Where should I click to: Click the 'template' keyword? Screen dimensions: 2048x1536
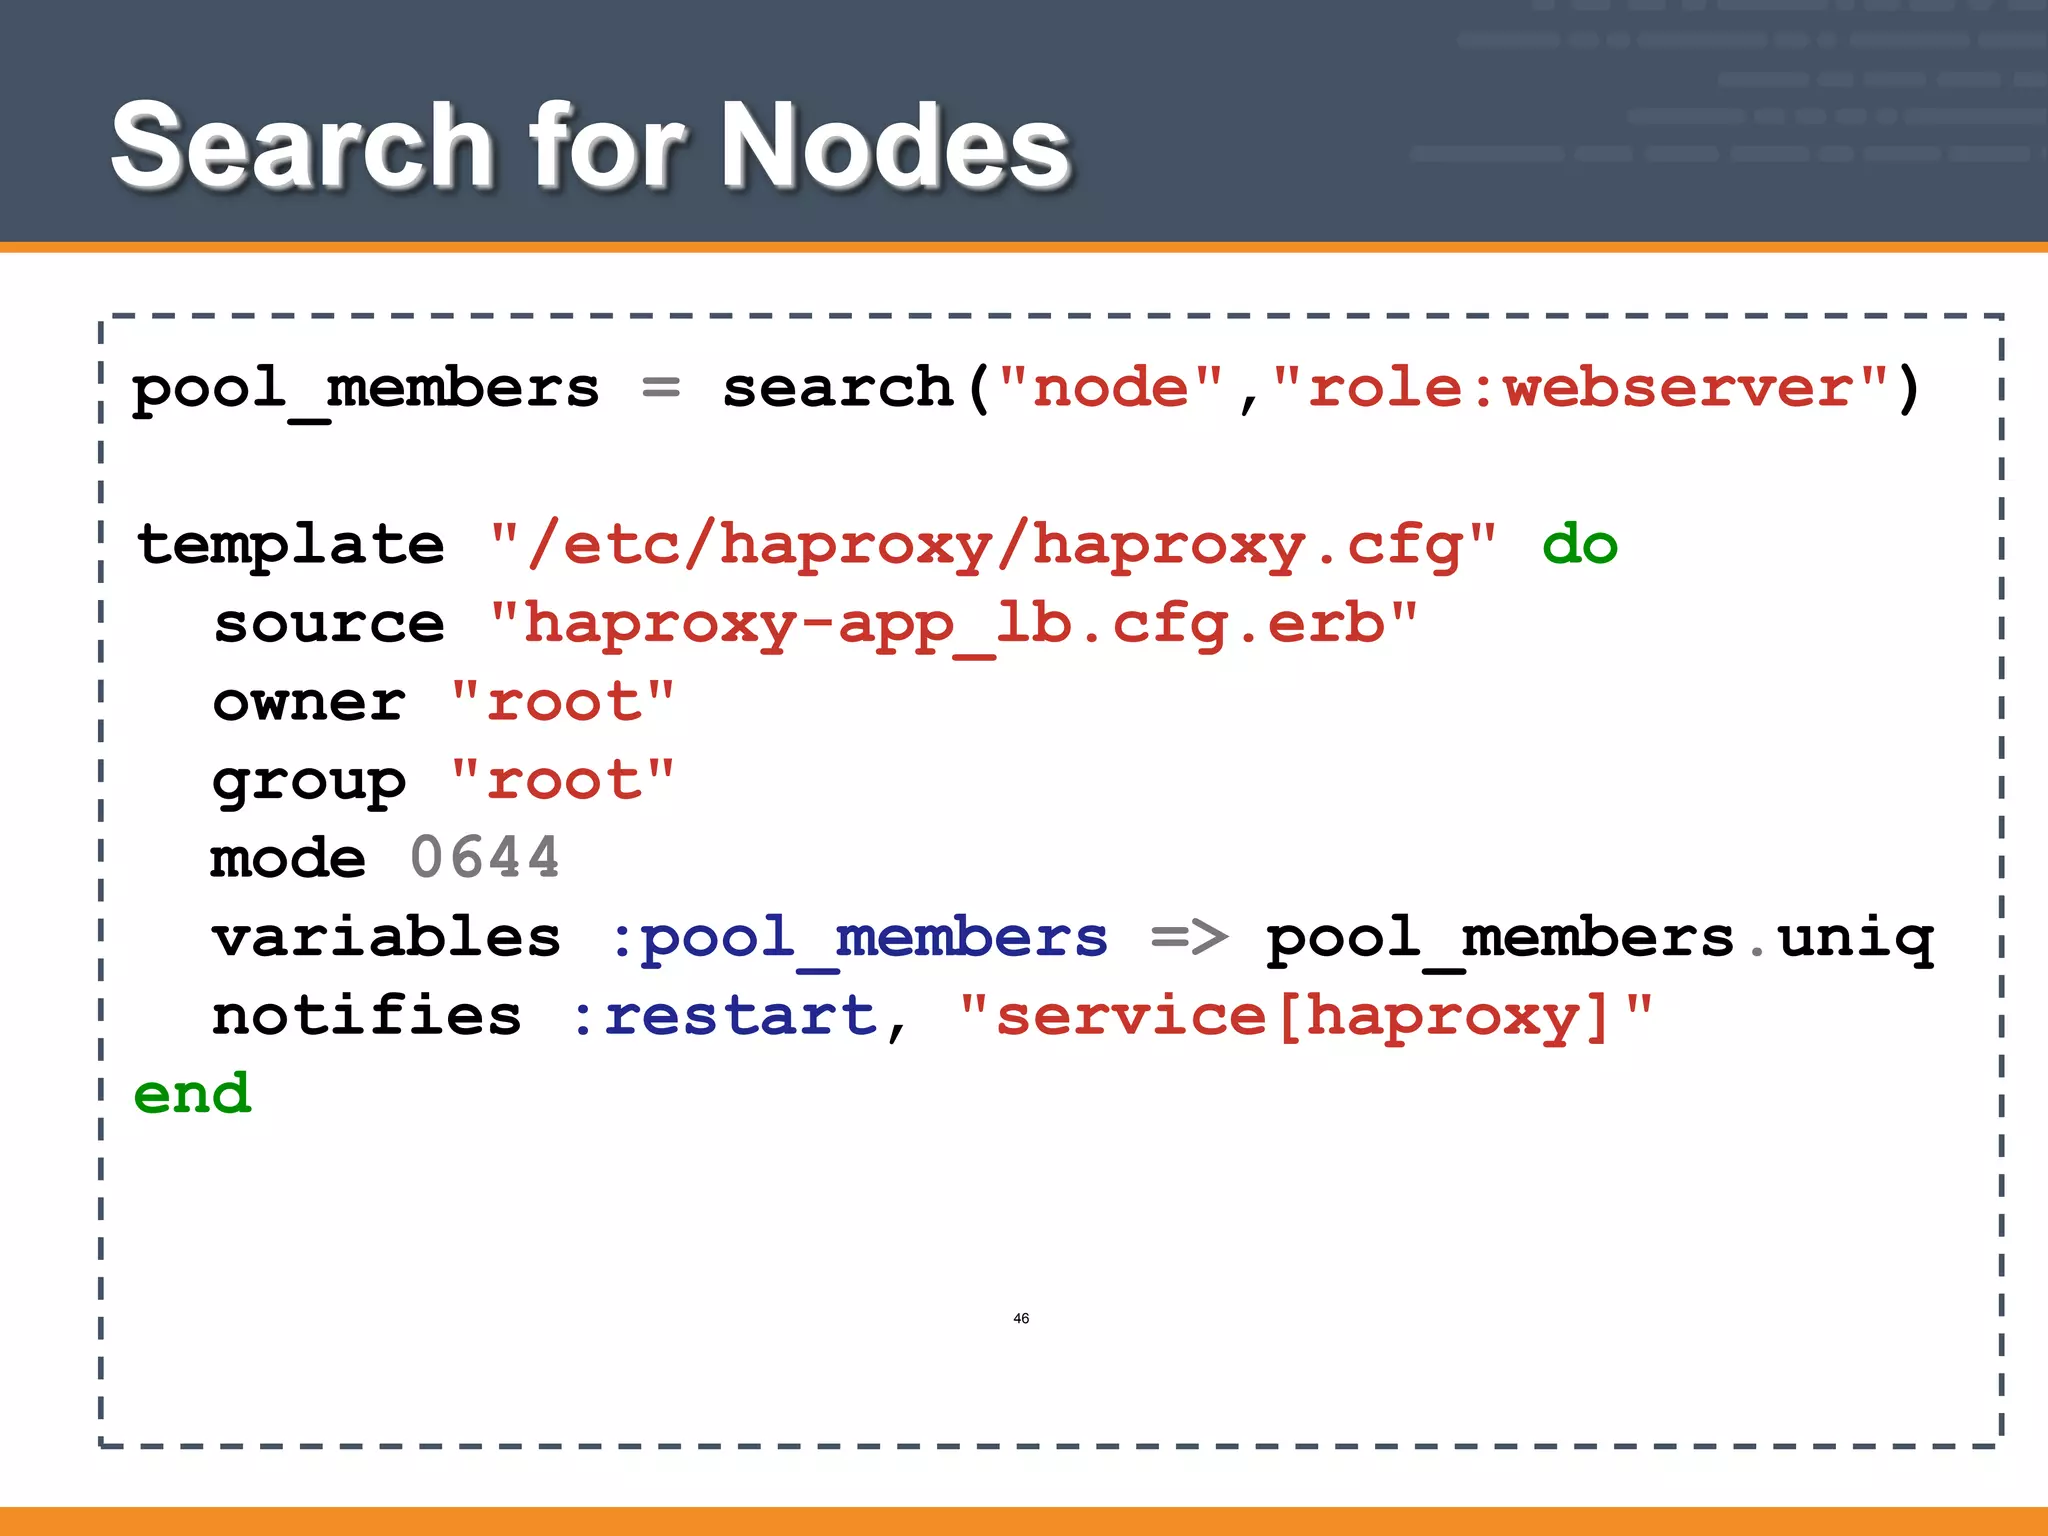coord(291,546)
